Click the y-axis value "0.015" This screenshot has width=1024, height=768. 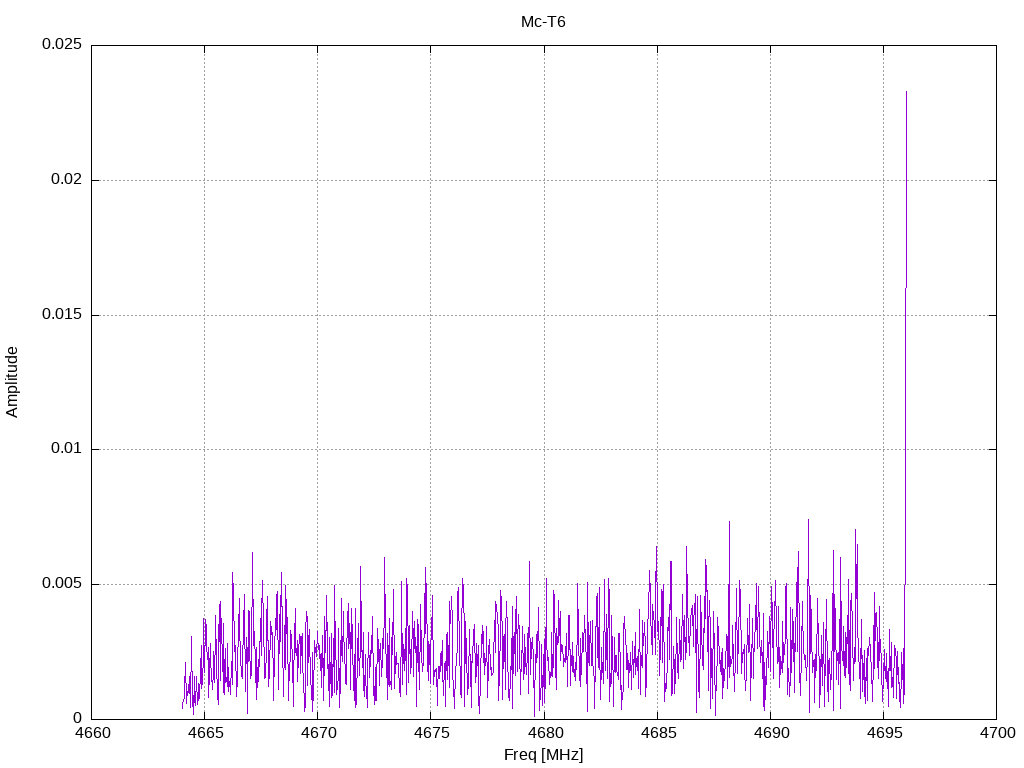(x=62, y=315)
